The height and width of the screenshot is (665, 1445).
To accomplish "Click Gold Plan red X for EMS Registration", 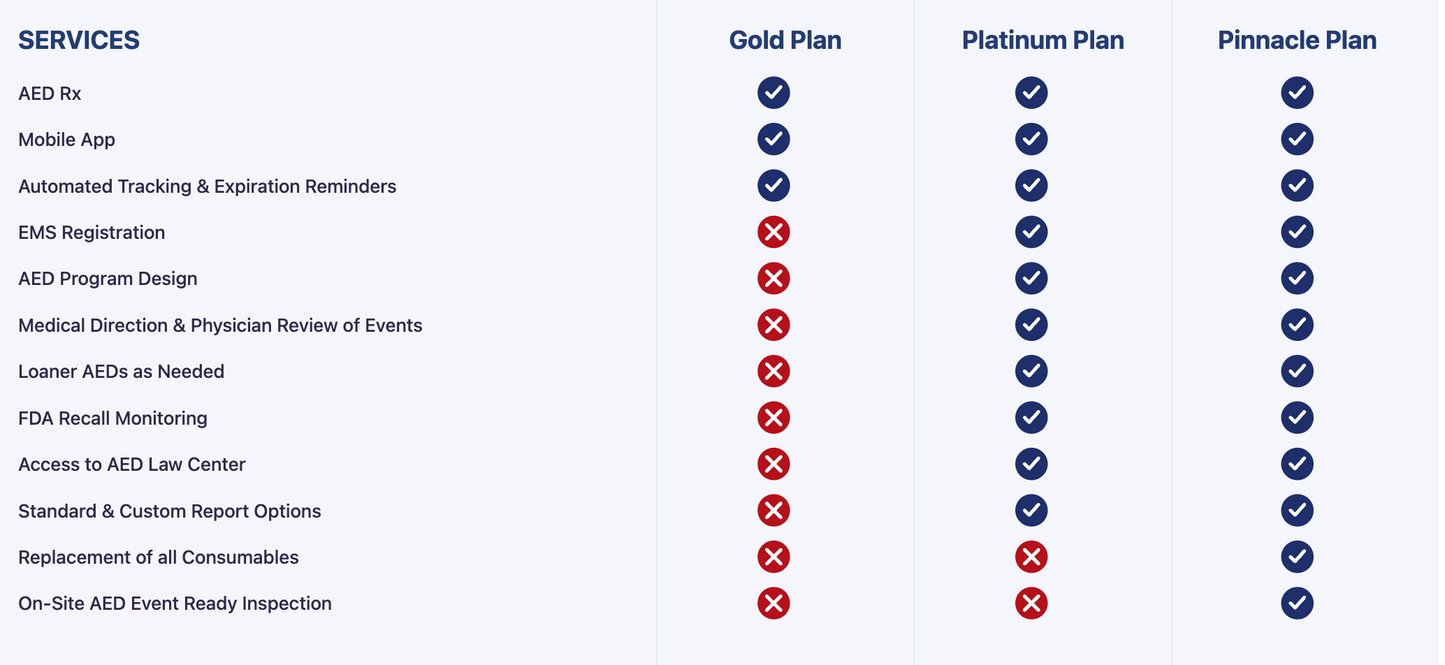I will coord(773,232).
